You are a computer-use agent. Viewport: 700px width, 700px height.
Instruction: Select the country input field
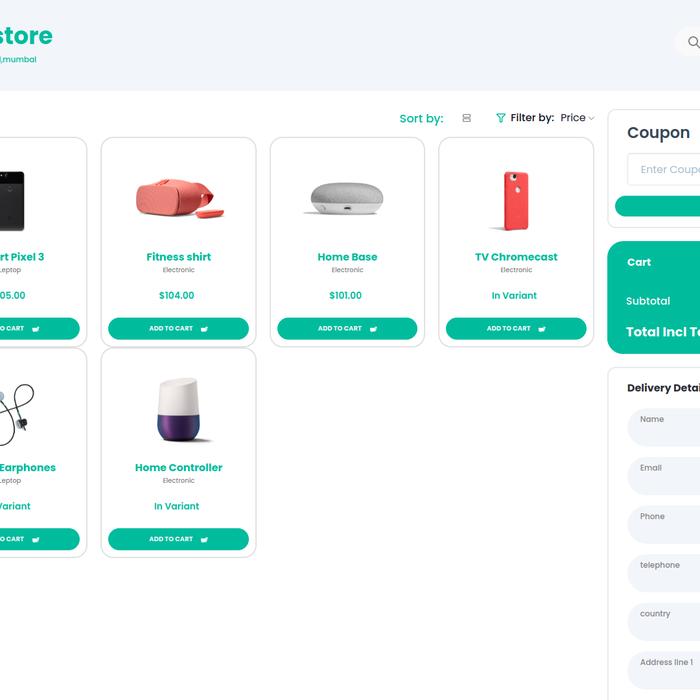point(666,622)
